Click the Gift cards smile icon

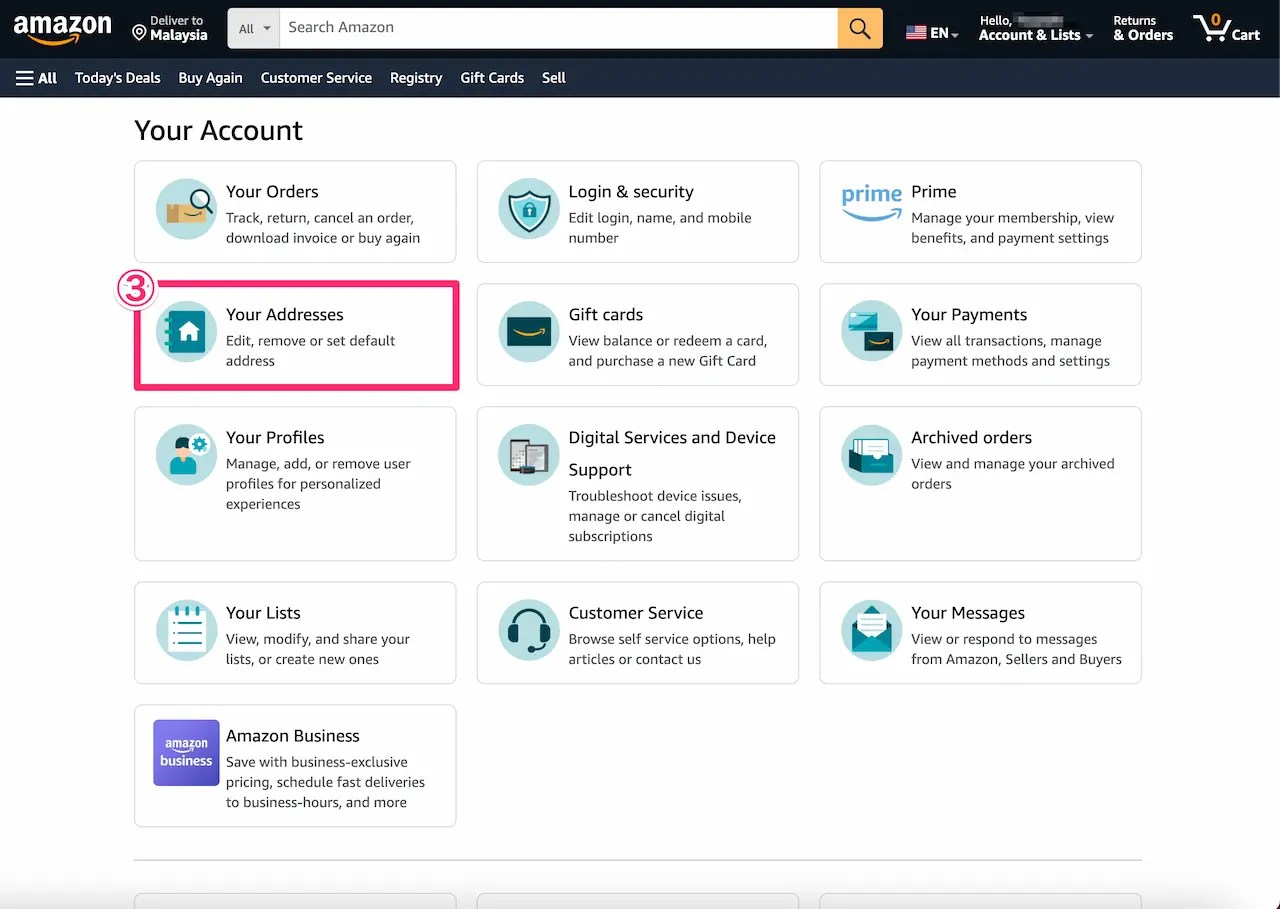point(528,332)
